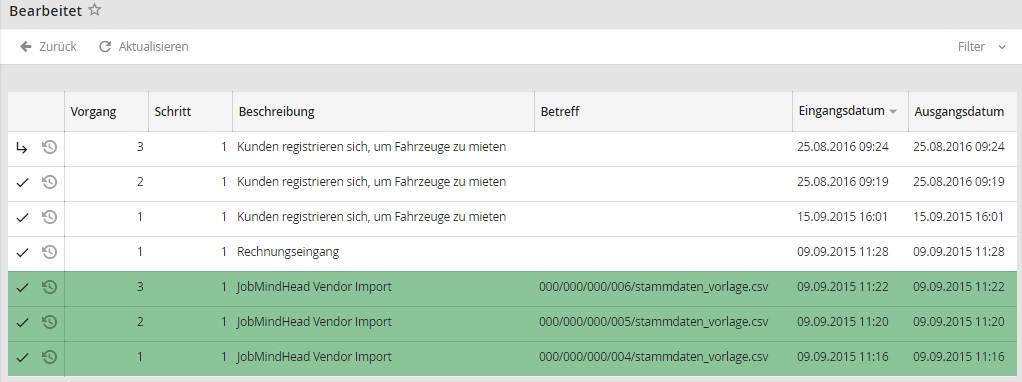Toggle Eingangsdatum sort direction arrow

click(x=894, y=112)
